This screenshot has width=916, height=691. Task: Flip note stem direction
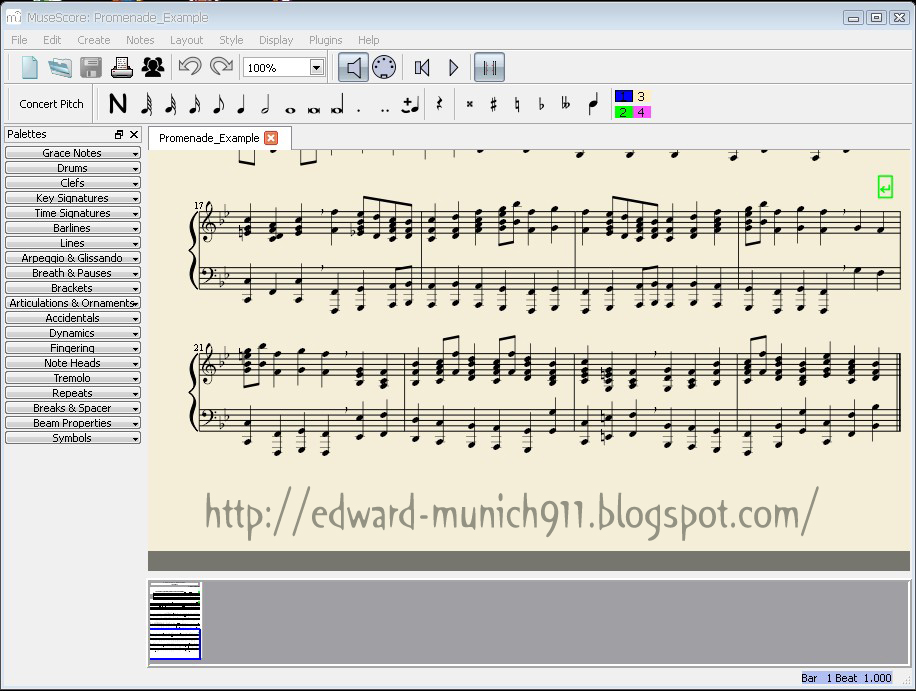(593, 104)
